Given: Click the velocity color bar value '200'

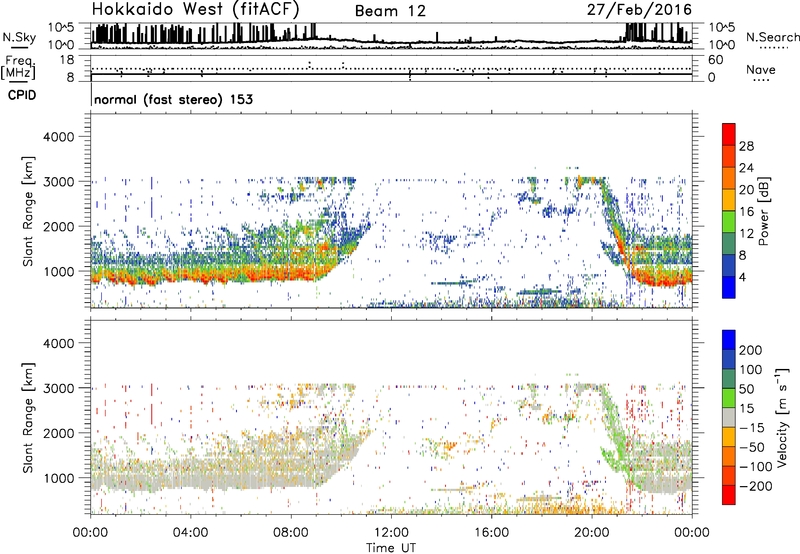Looking at the screenshot, I should coord(750,350).
